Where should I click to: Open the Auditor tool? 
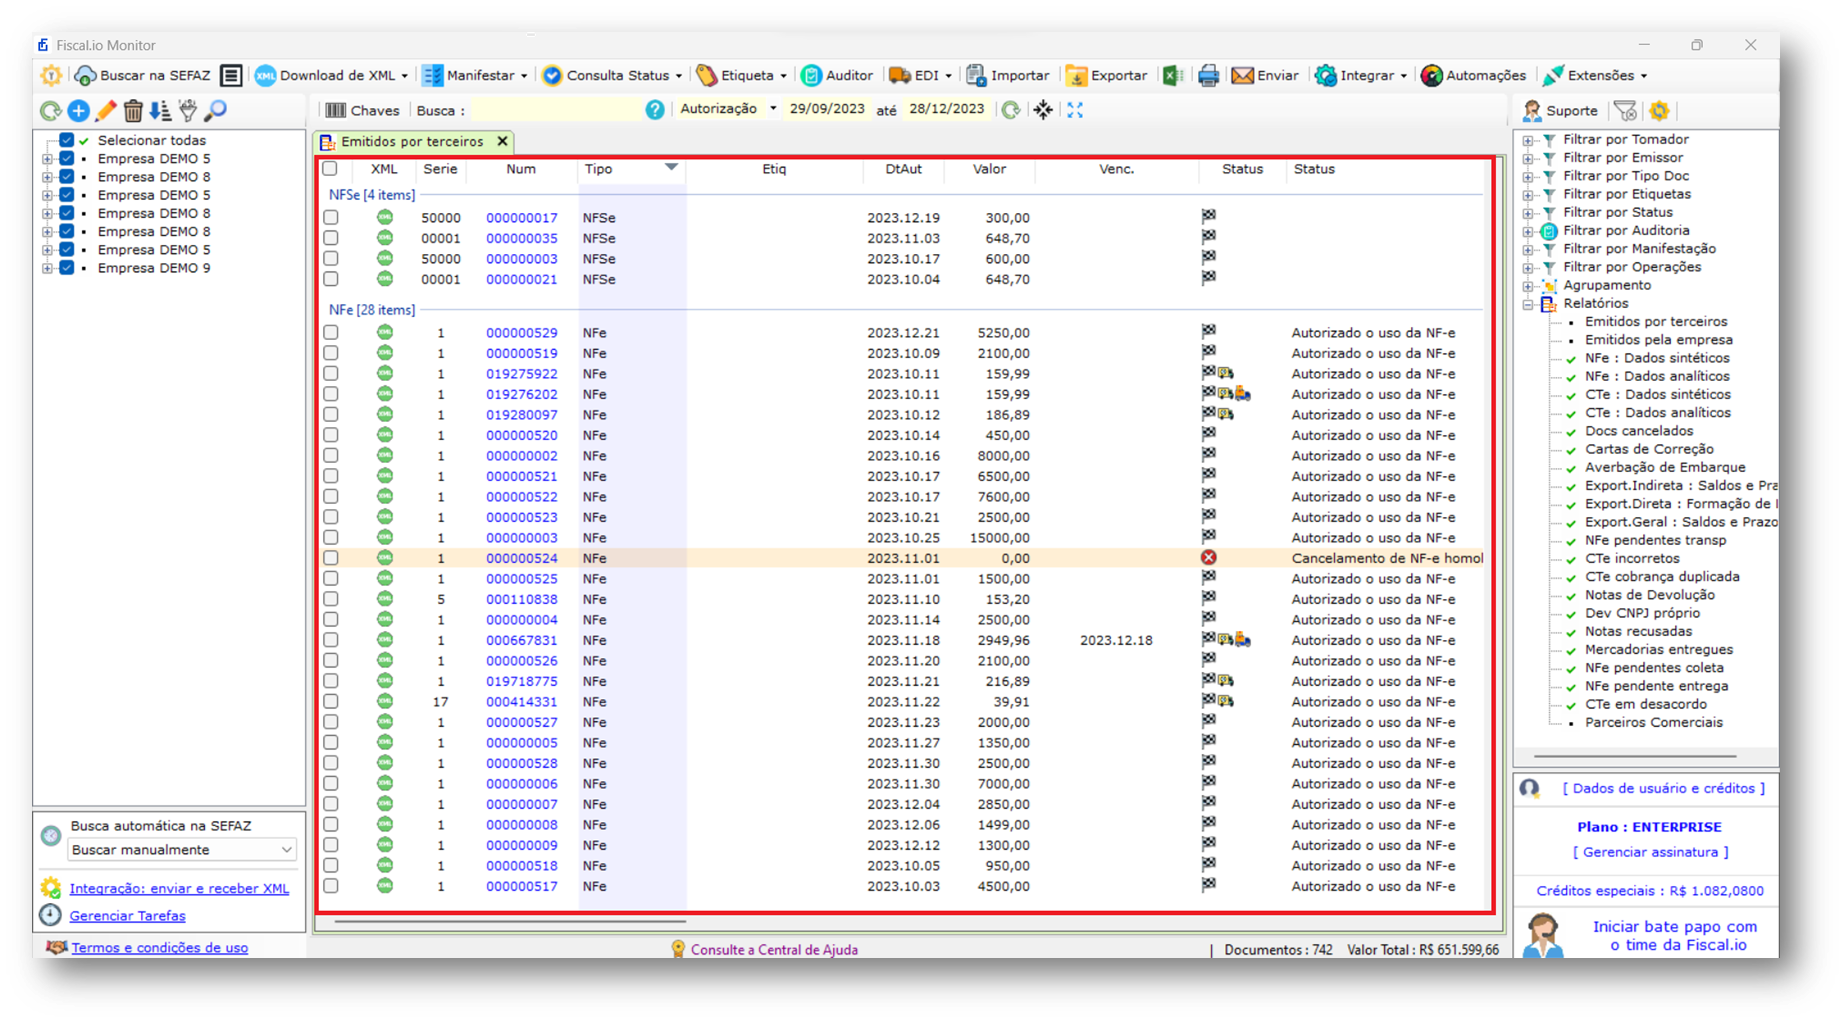[x=837, y=75]
